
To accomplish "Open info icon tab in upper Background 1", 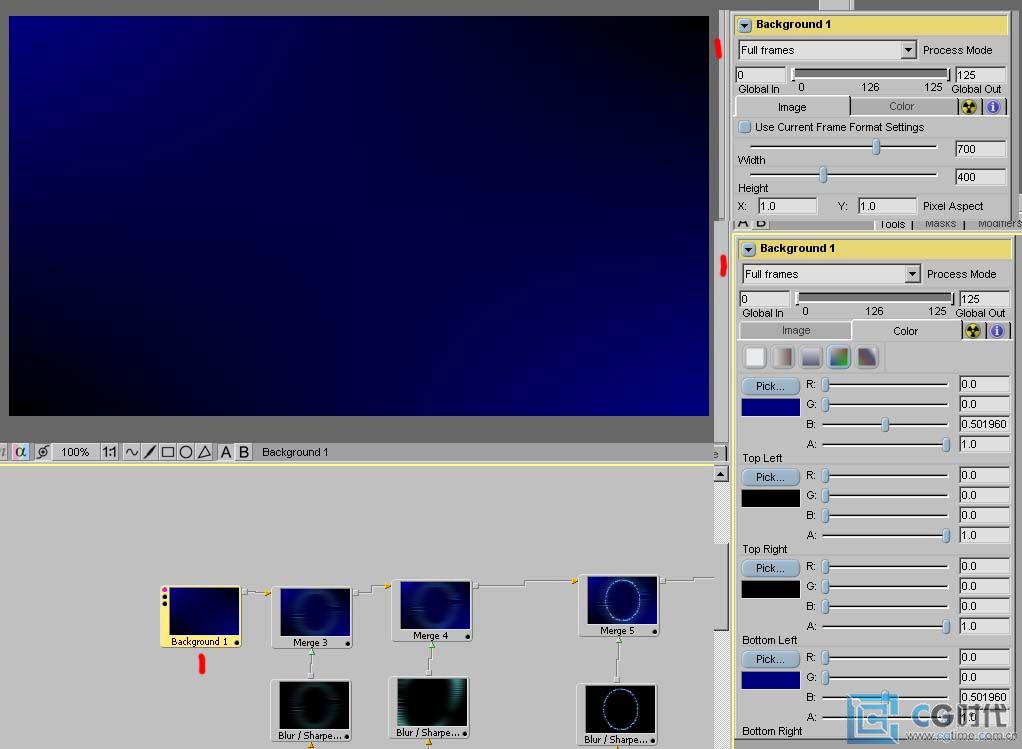I will point(993,107).
